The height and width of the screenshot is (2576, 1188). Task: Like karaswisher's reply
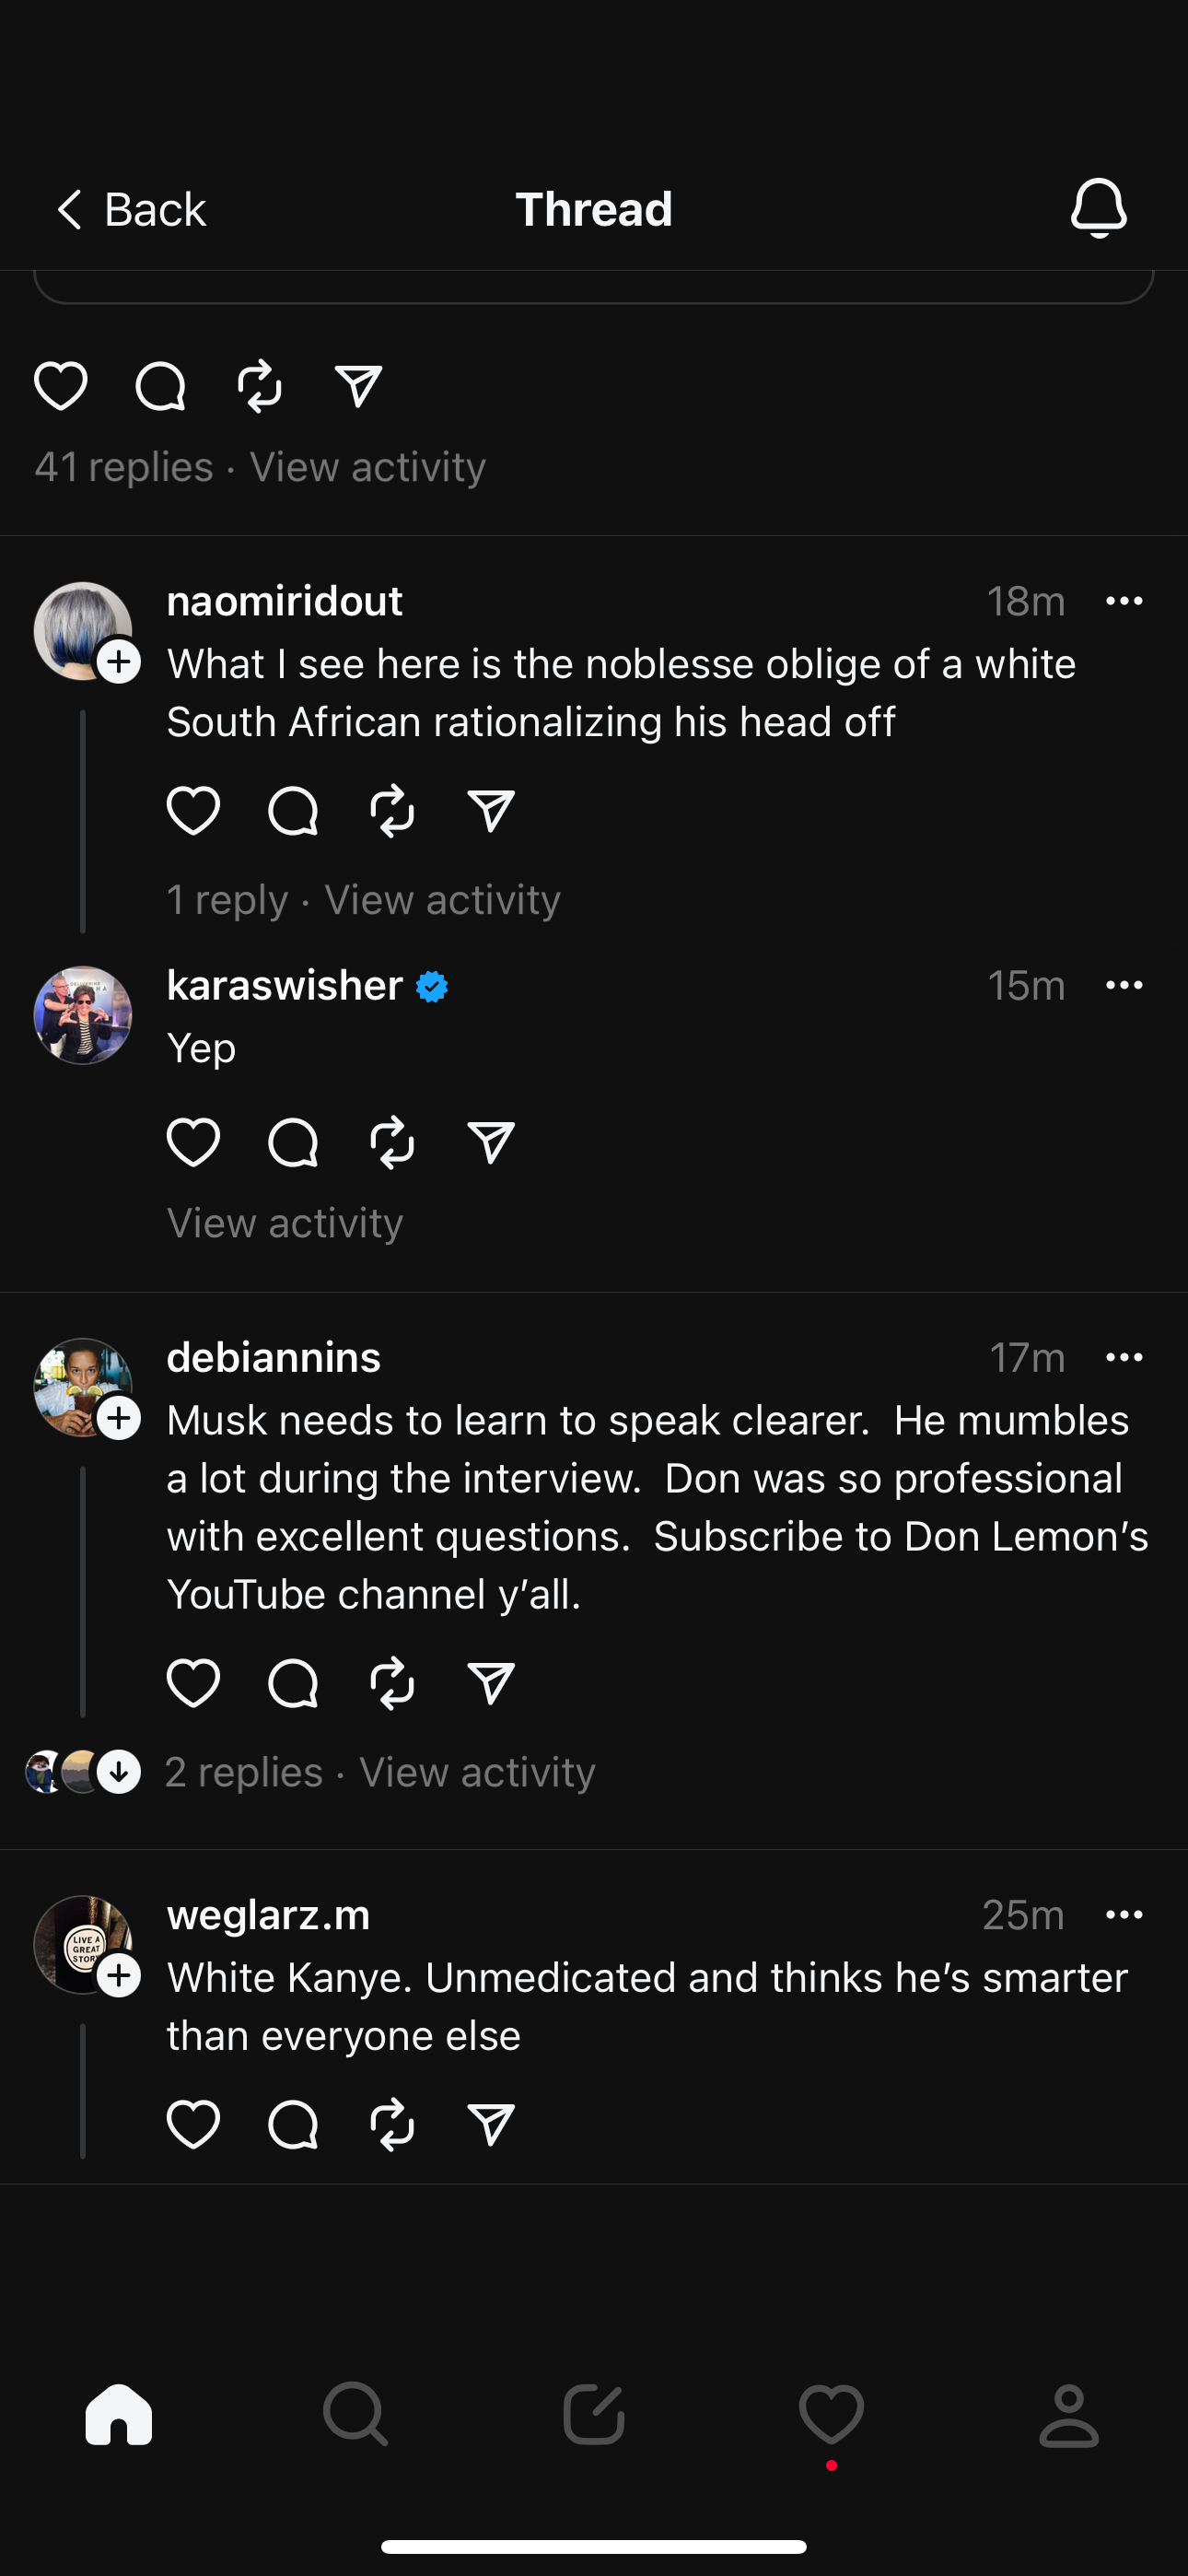click(193, 1142)
